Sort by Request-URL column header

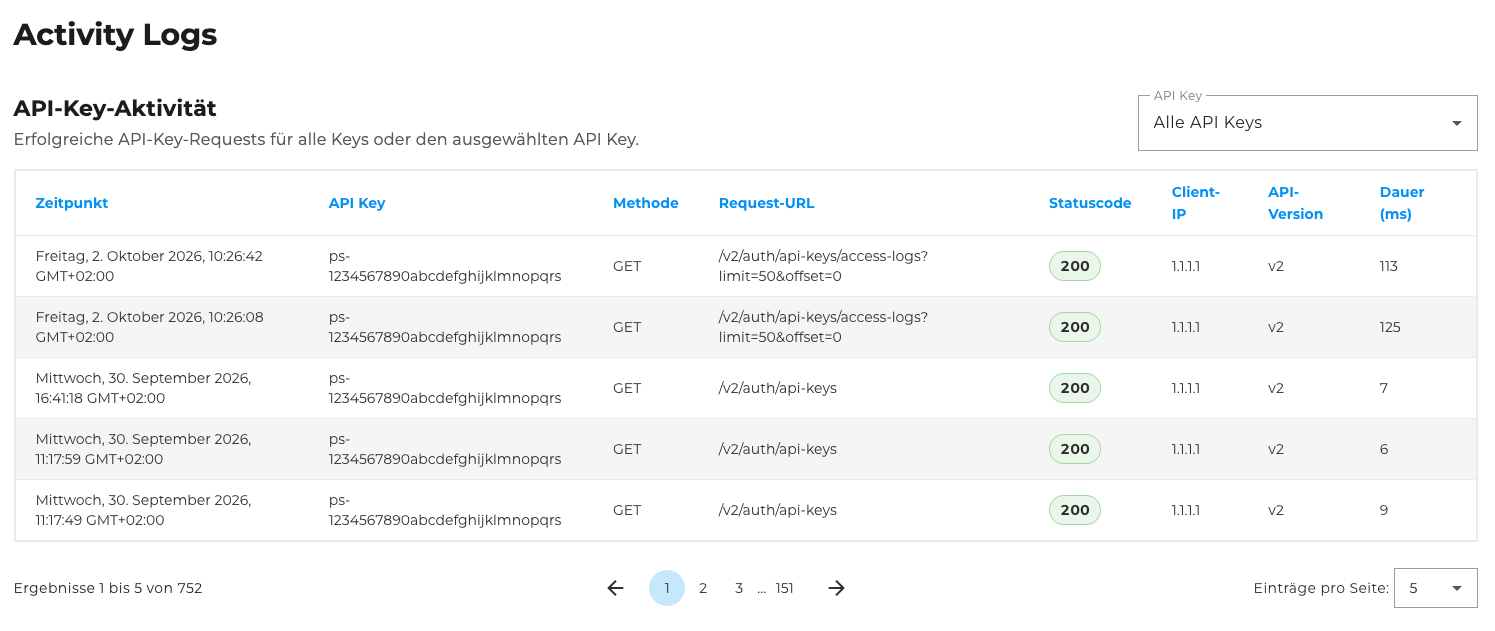click(x=767, y=203)
